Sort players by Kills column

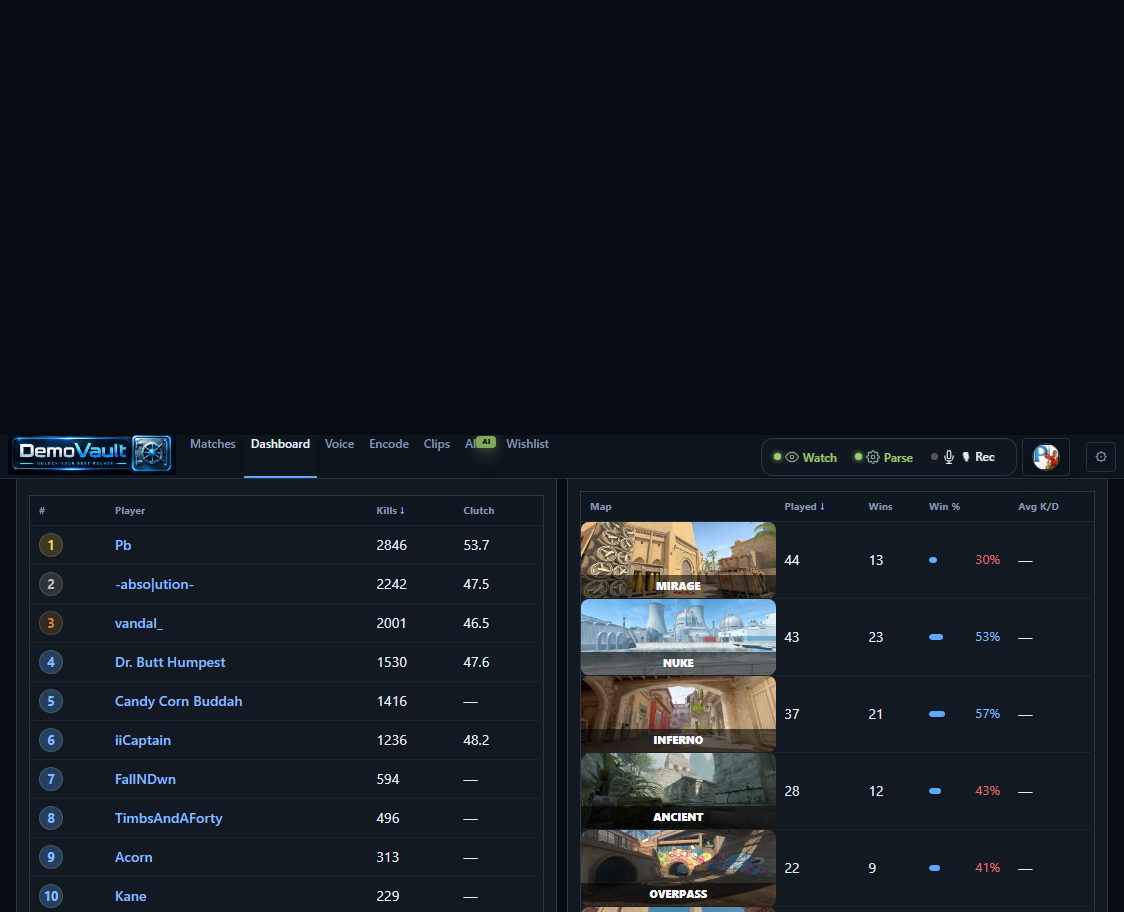(391, 510)
